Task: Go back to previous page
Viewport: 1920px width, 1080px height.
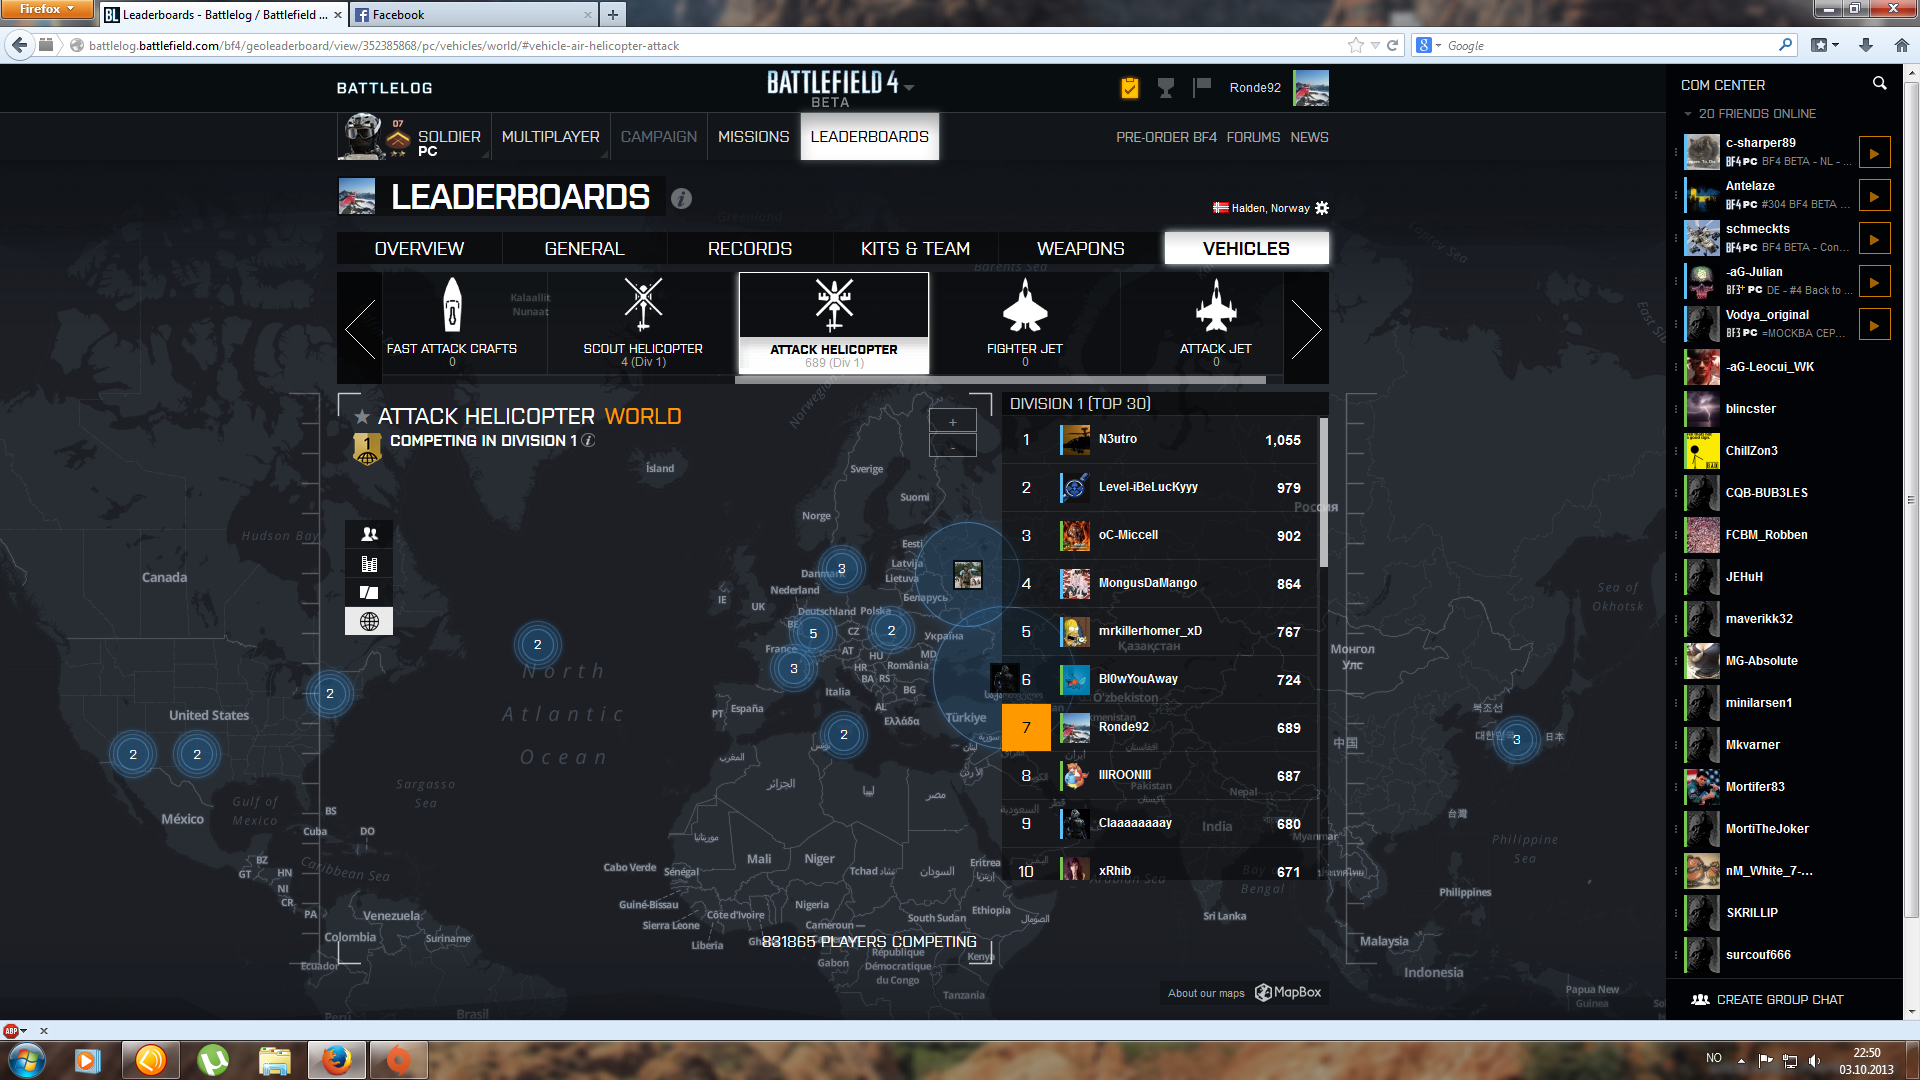Action: [x=19, y=45]
